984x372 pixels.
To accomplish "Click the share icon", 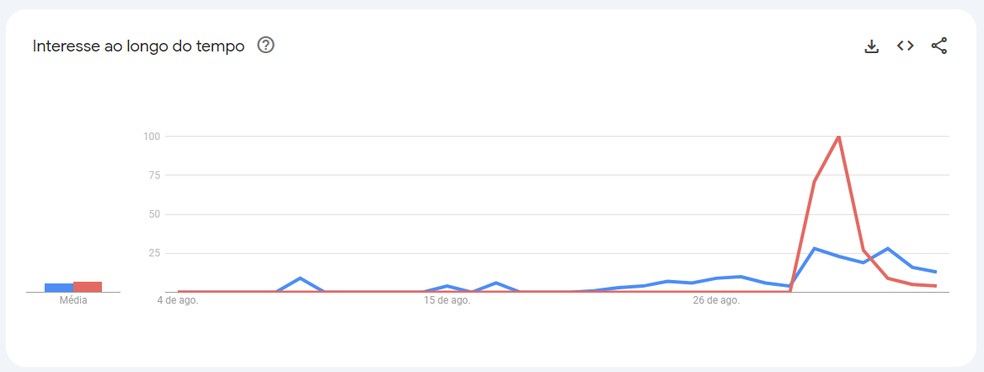I will coord(939,46).
